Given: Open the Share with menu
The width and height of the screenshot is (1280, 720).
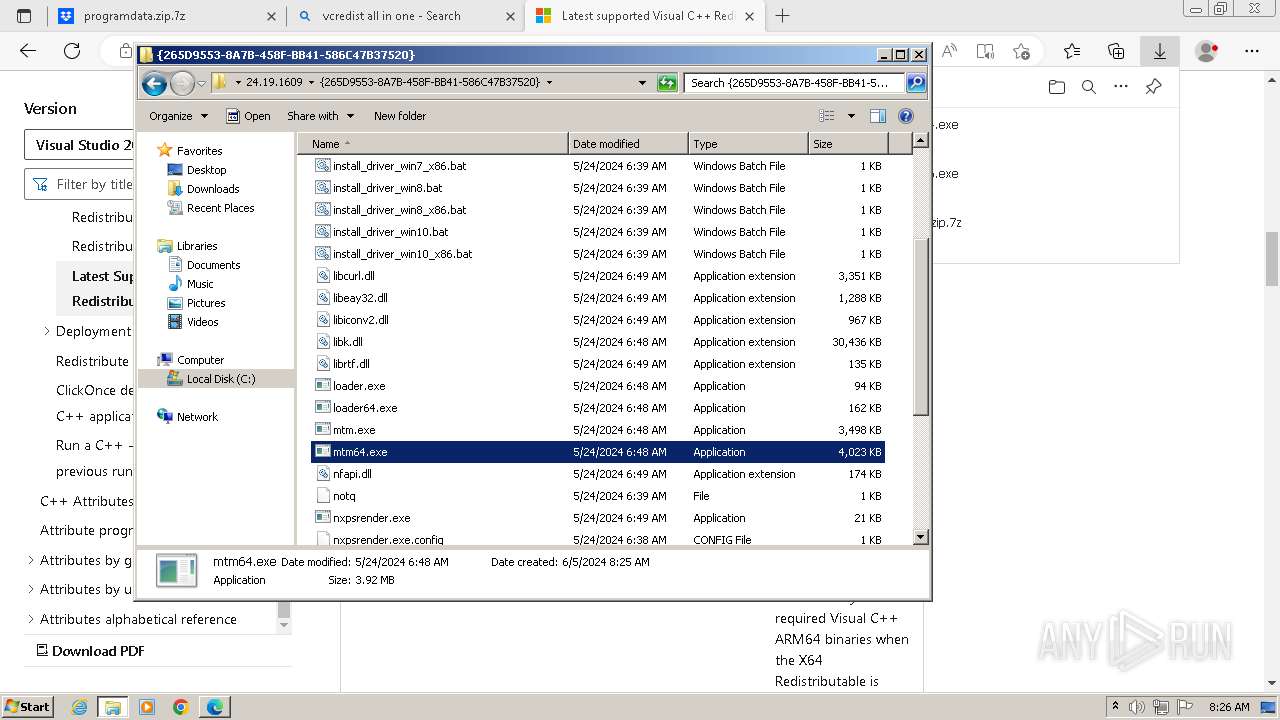Looking at the screenshot, I should pos(319,116).
